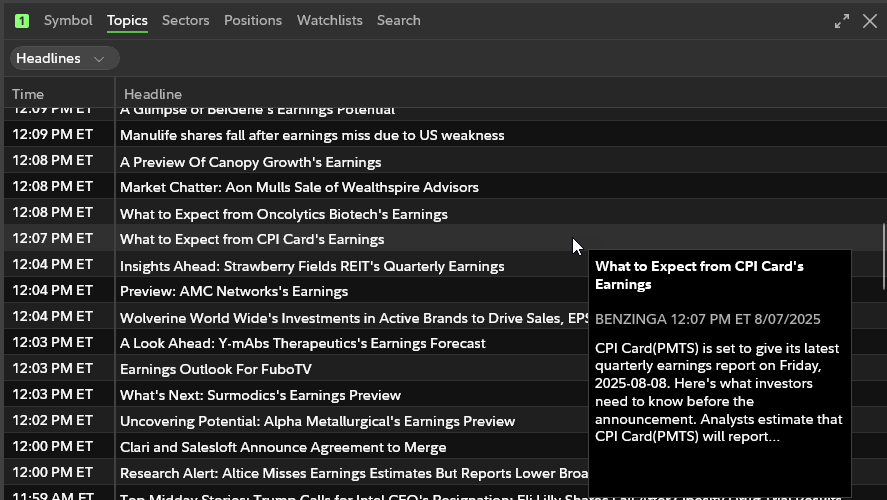This screenshot has width=887, height=500.
Task: Open A Preview Of Canopy Growth's Earnings
Action: (250, 162)
